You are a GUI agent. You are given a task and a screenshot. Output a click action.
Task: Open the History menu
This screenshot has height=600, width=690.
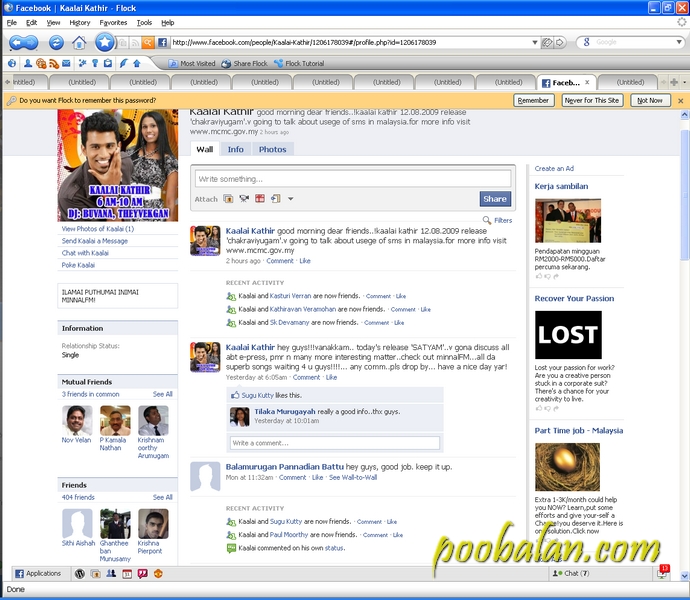80,22
